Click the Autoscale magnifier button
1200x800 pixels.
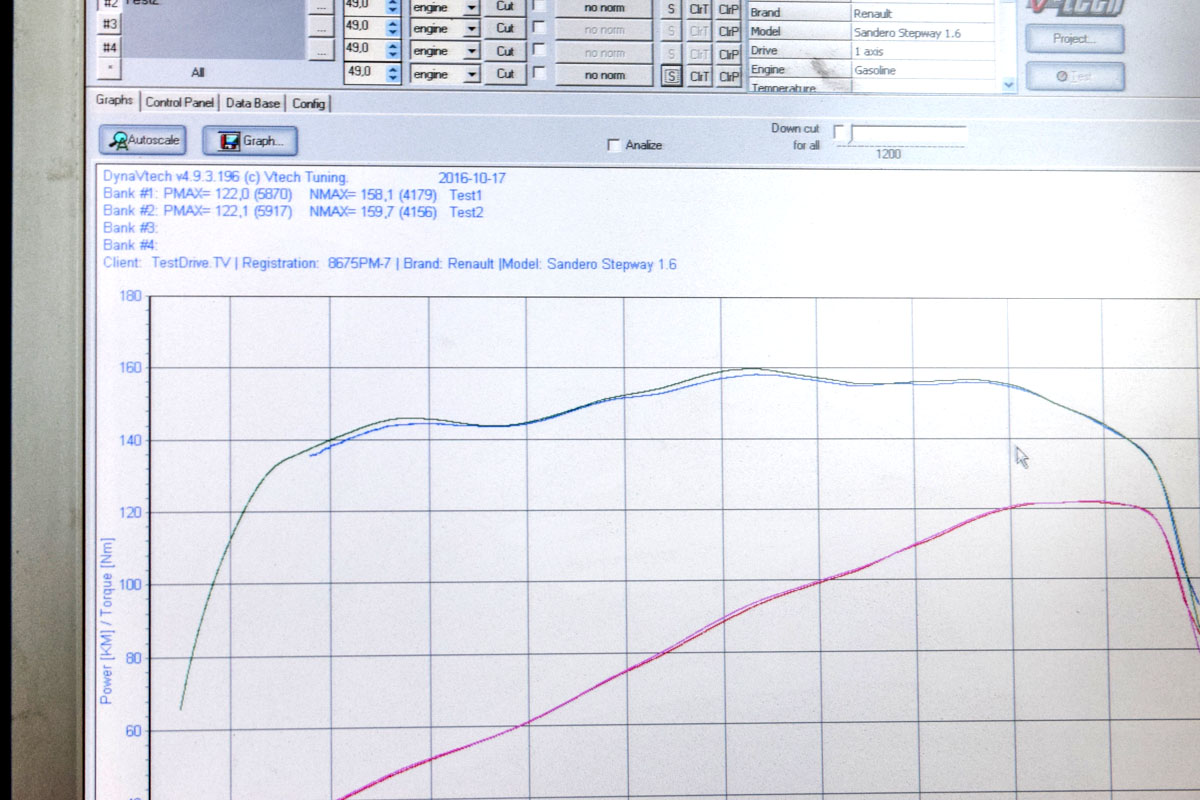point(145,141)
